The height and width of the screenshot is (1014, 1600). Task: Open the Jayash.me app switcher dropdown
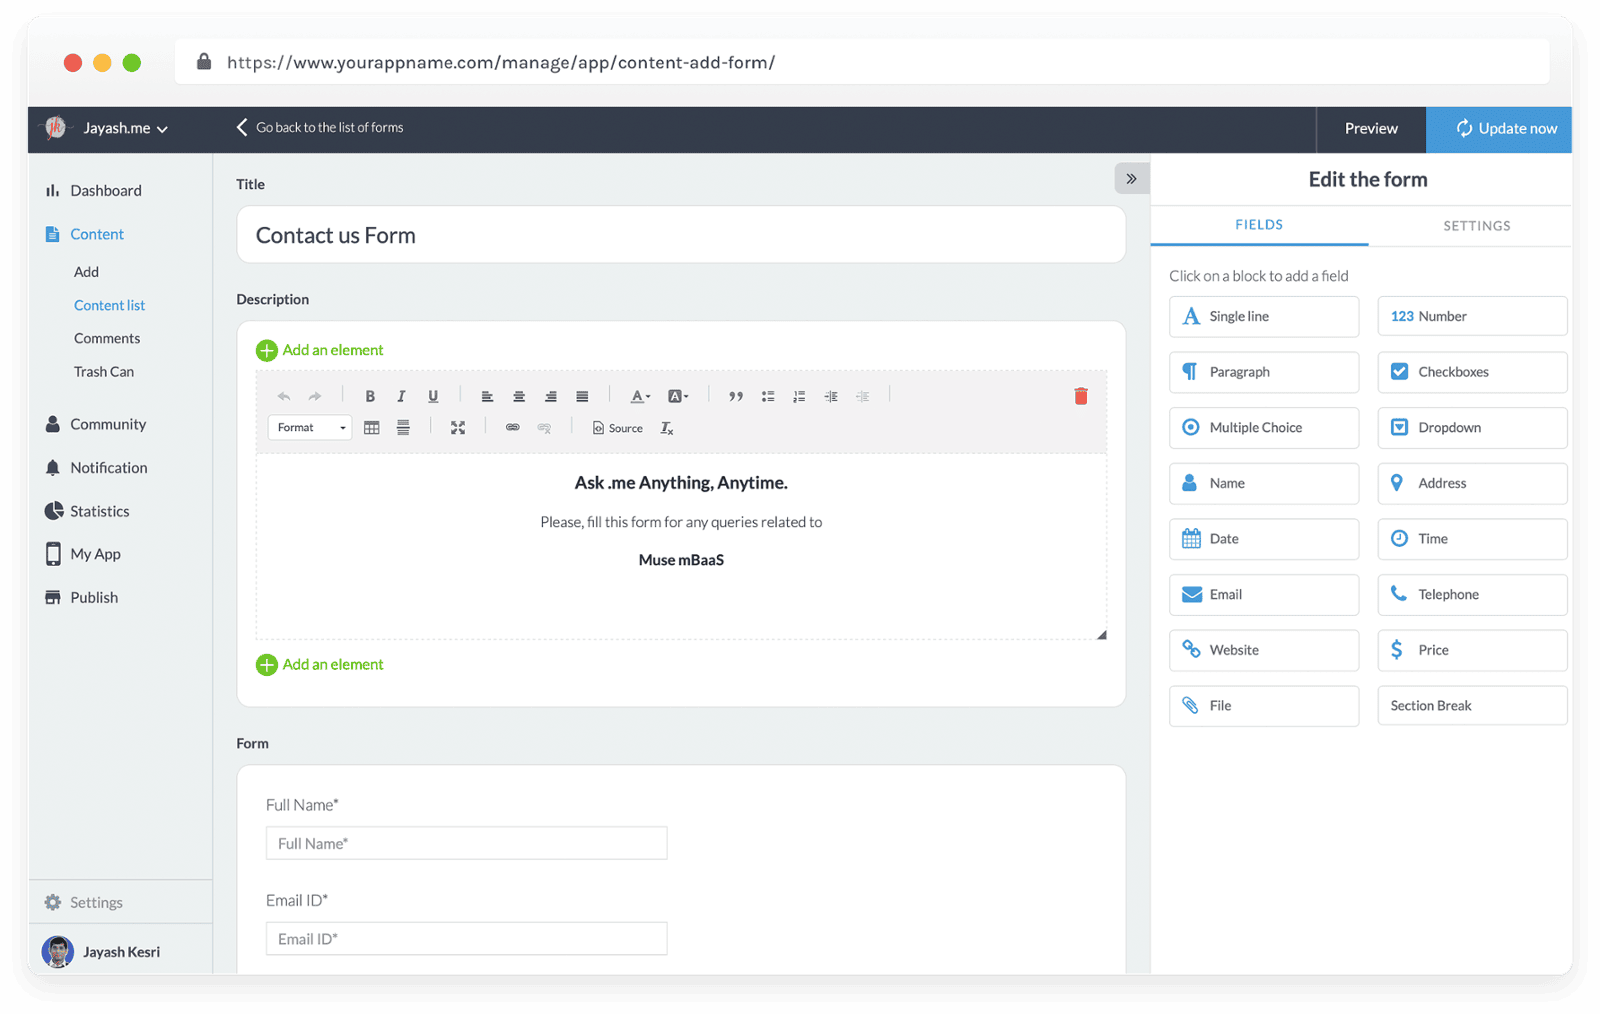pyautogui.click(x=125, y=129)
